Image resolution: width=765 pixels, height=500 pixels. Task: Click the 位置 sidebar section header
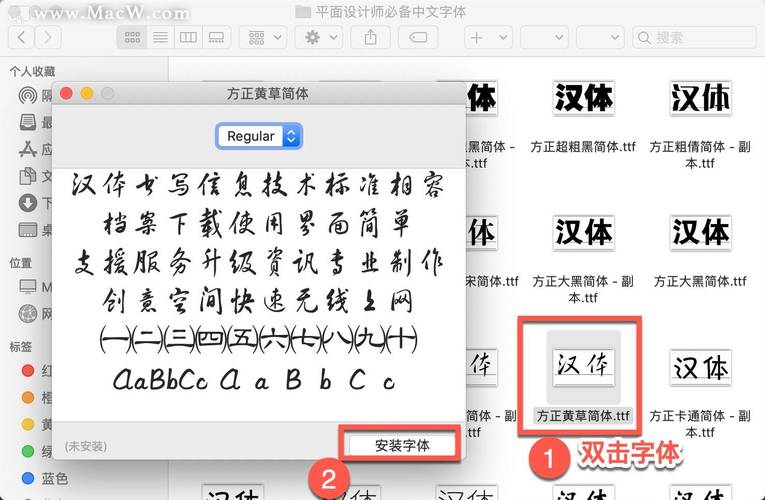pyautogui.click(x=20, y=263)
